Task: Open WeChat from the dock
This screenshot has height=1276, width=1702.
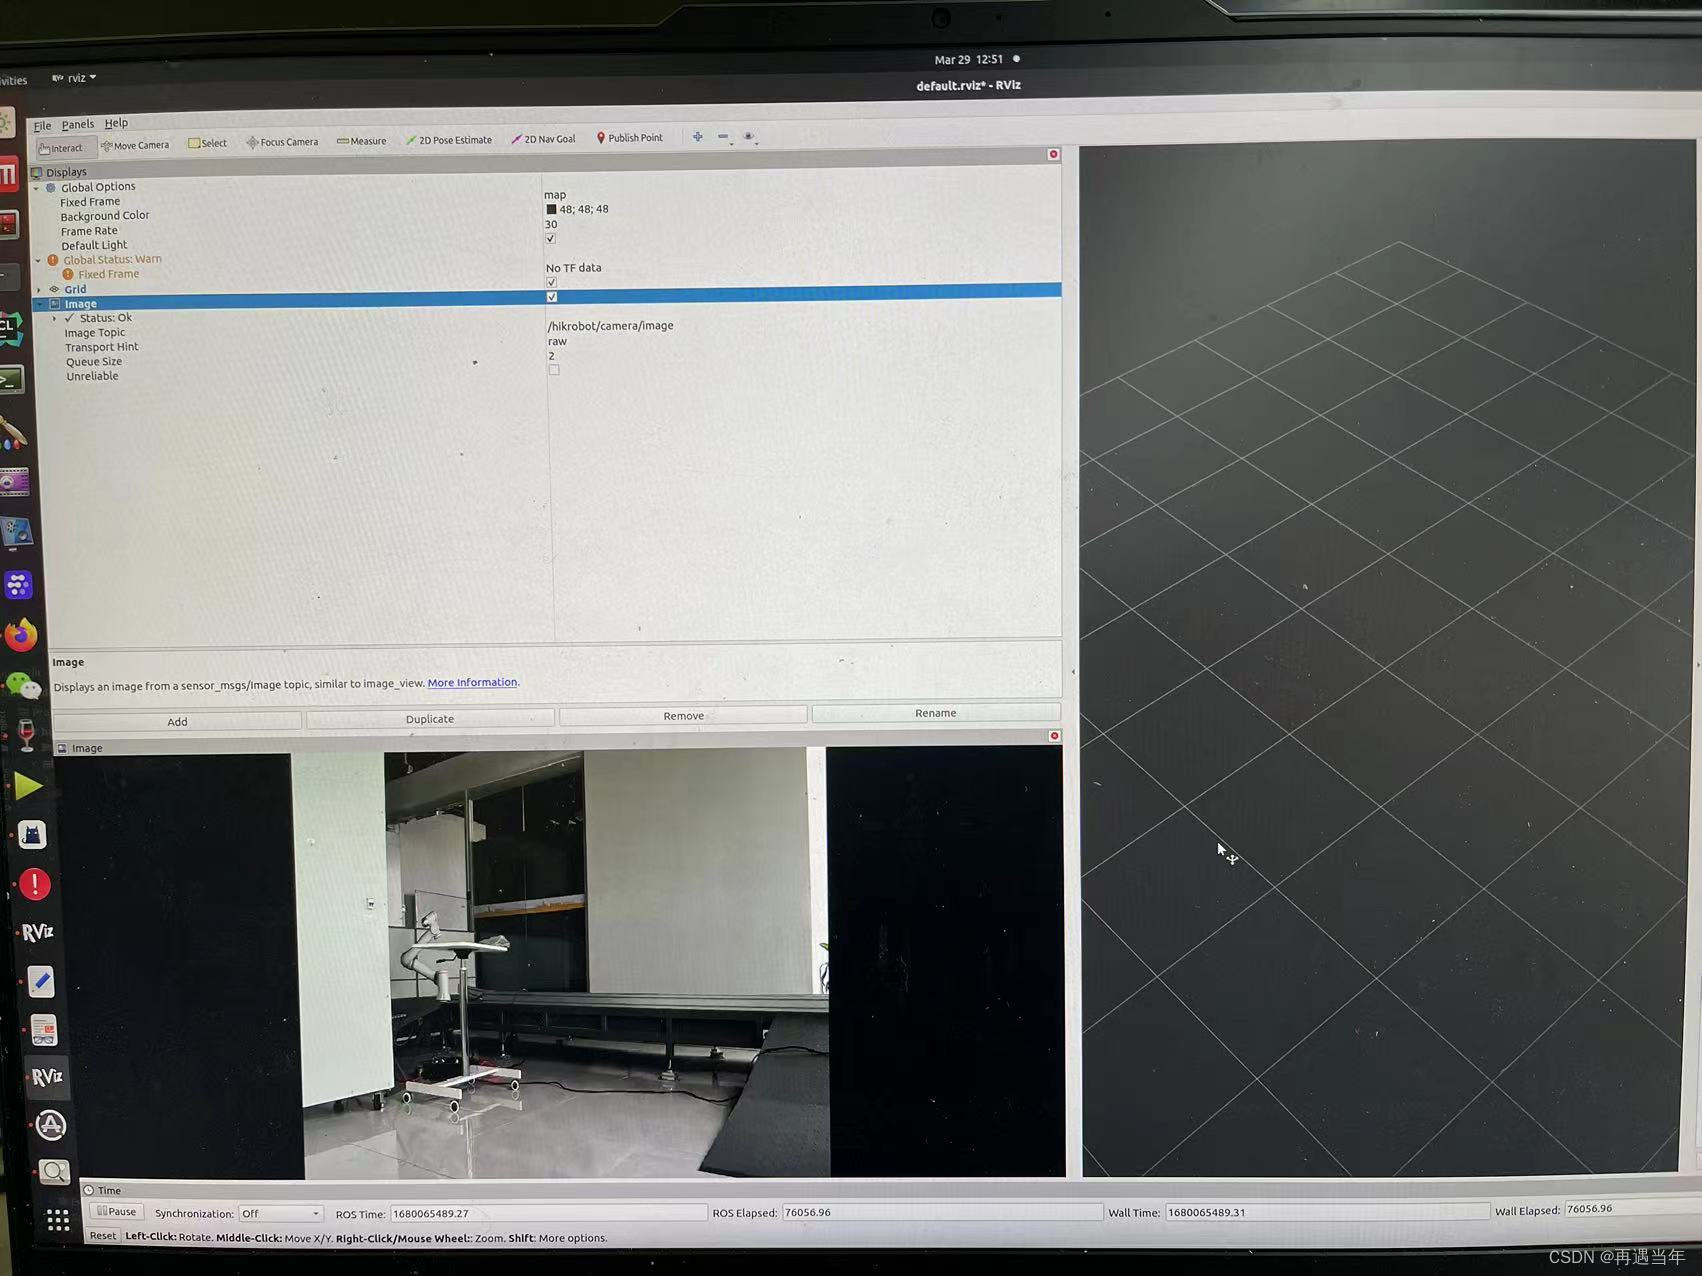Action: [23, 685]
